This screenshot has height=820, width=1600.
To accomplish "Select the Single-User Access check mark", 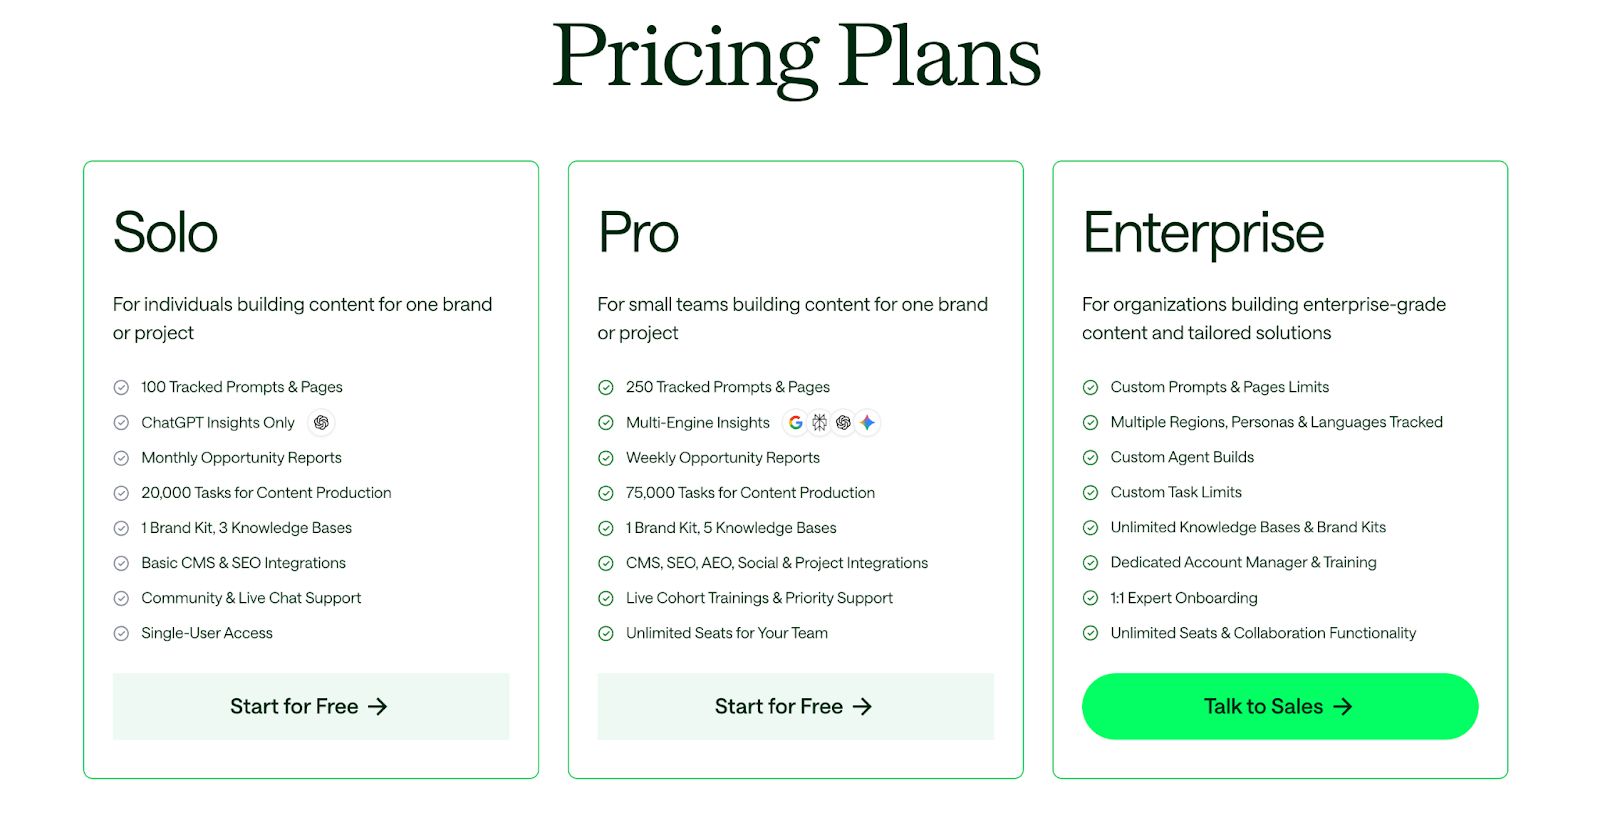I will (121, 632).
